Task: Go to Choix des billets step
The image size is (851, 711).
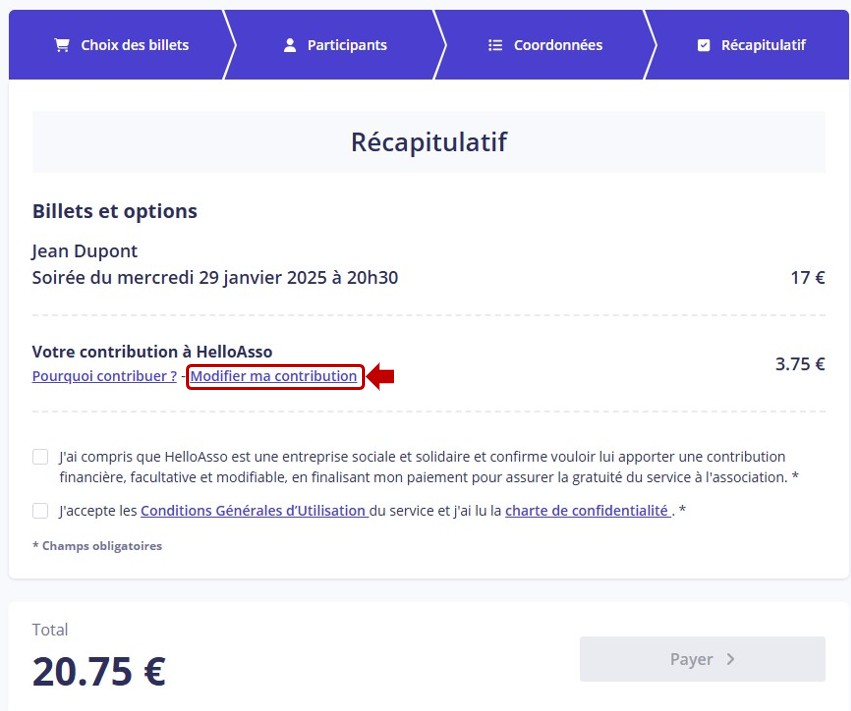Action: point(122,45)
